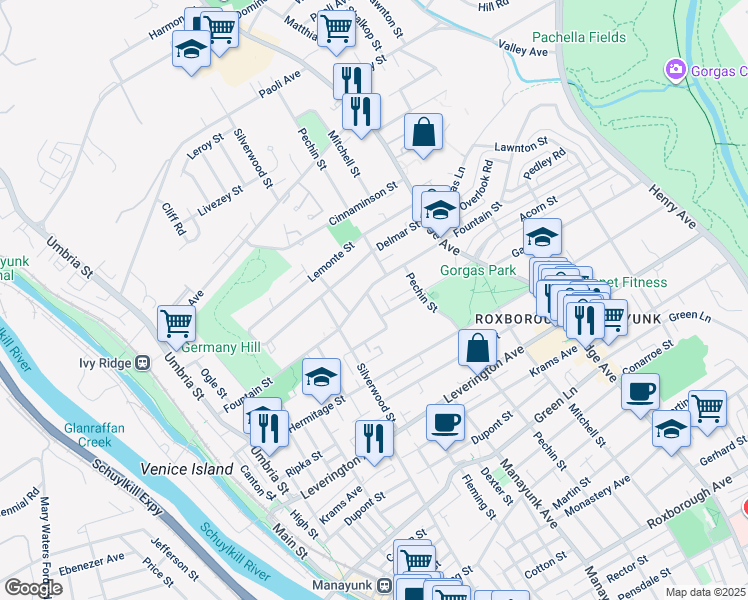Screen dimensions: 748x600
Task: Select the Rector St label
Action: click(627, 568)
